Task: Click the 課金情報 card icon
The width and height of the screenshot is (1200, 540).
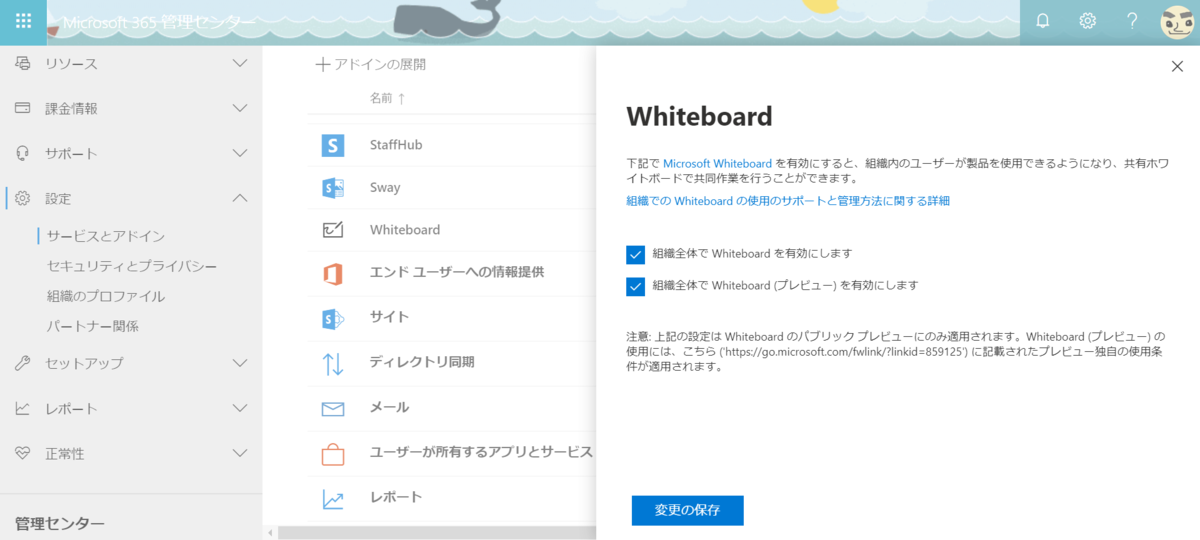Action: (23, 108)
